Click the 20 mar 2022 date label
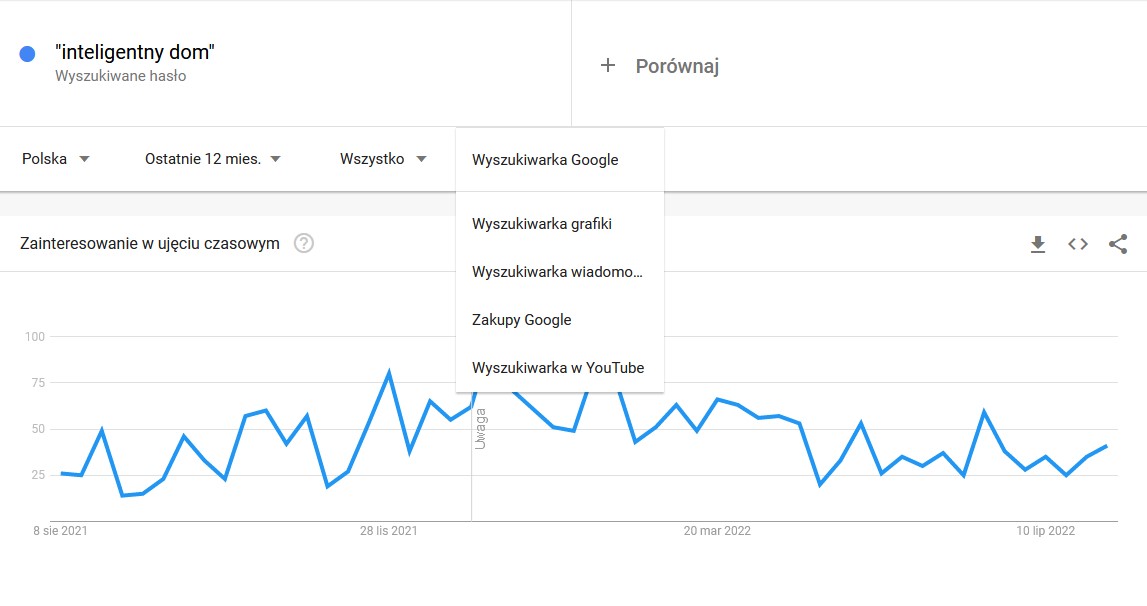The width and height of the screenshot is (1147, 606). point(717,531)
